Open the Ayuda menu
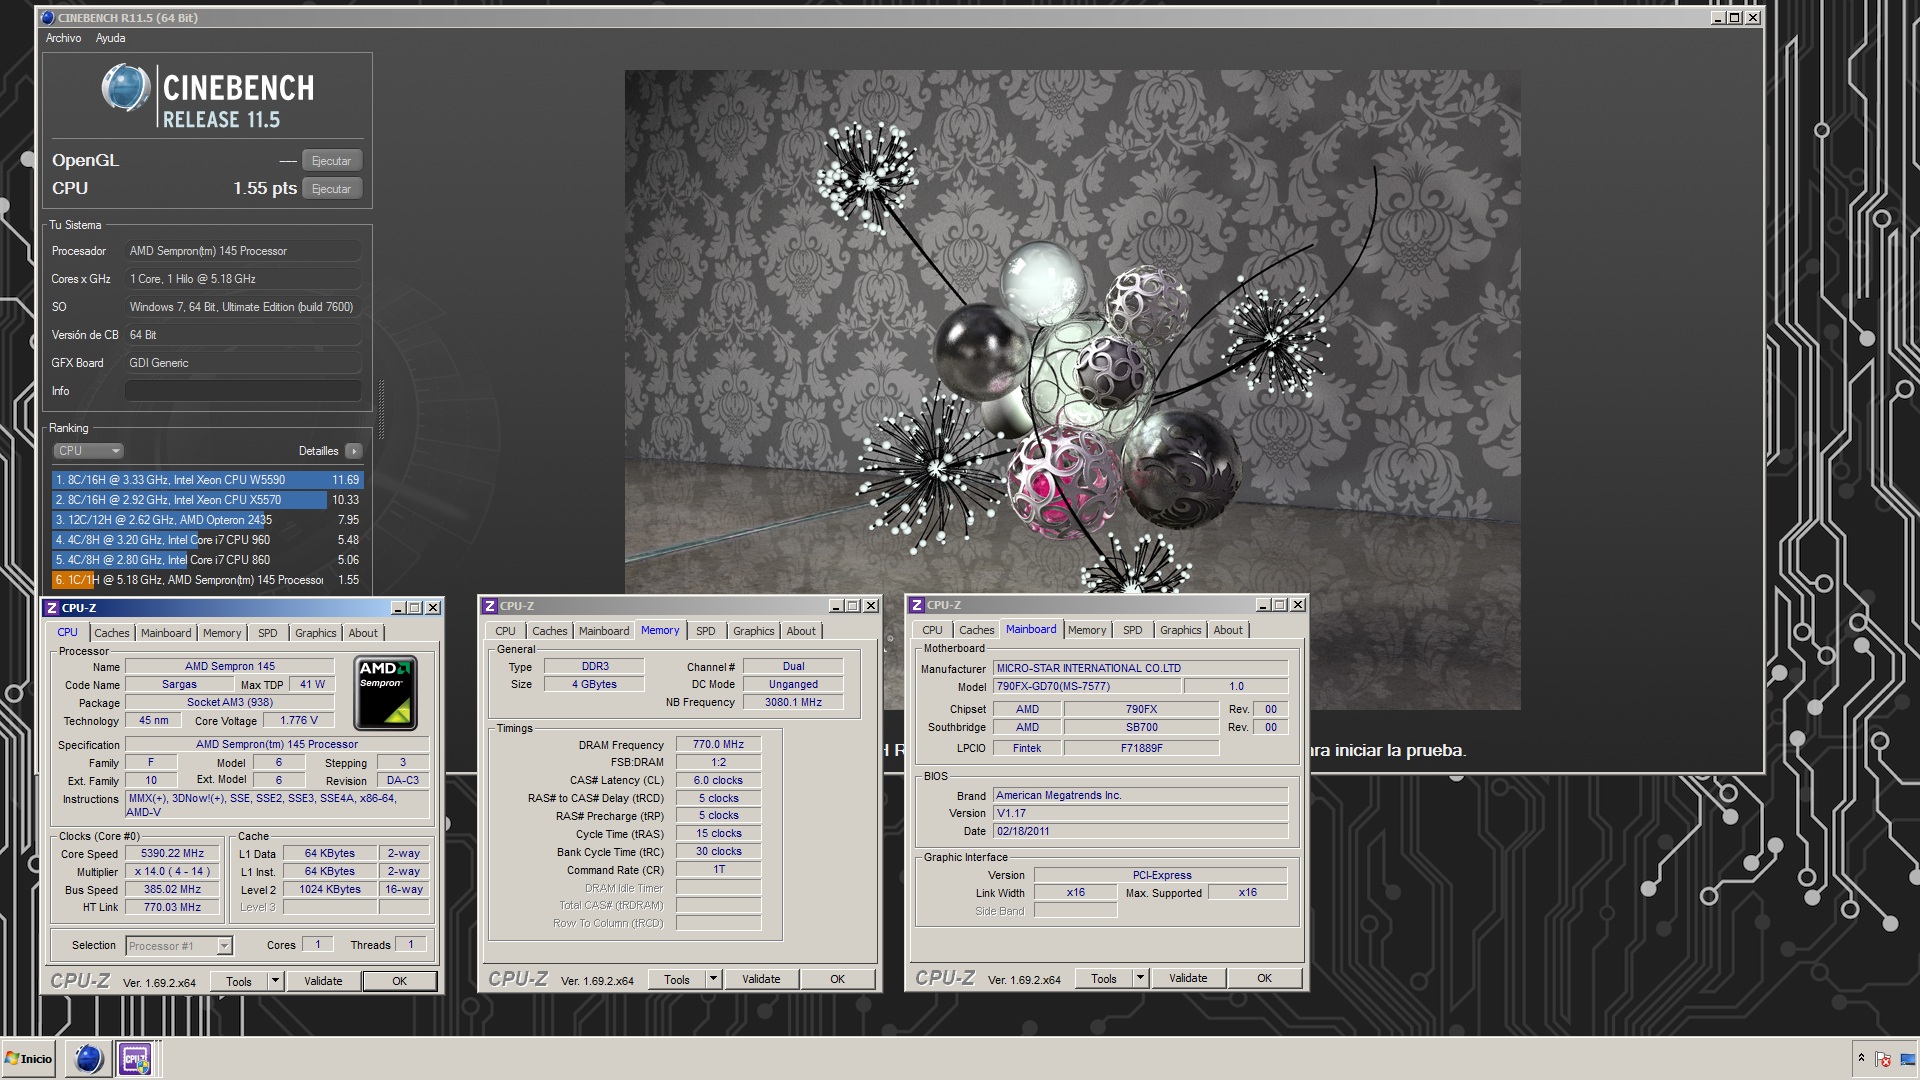The width and height of the screenshot is (1920, 1080). tap(110, 38)
